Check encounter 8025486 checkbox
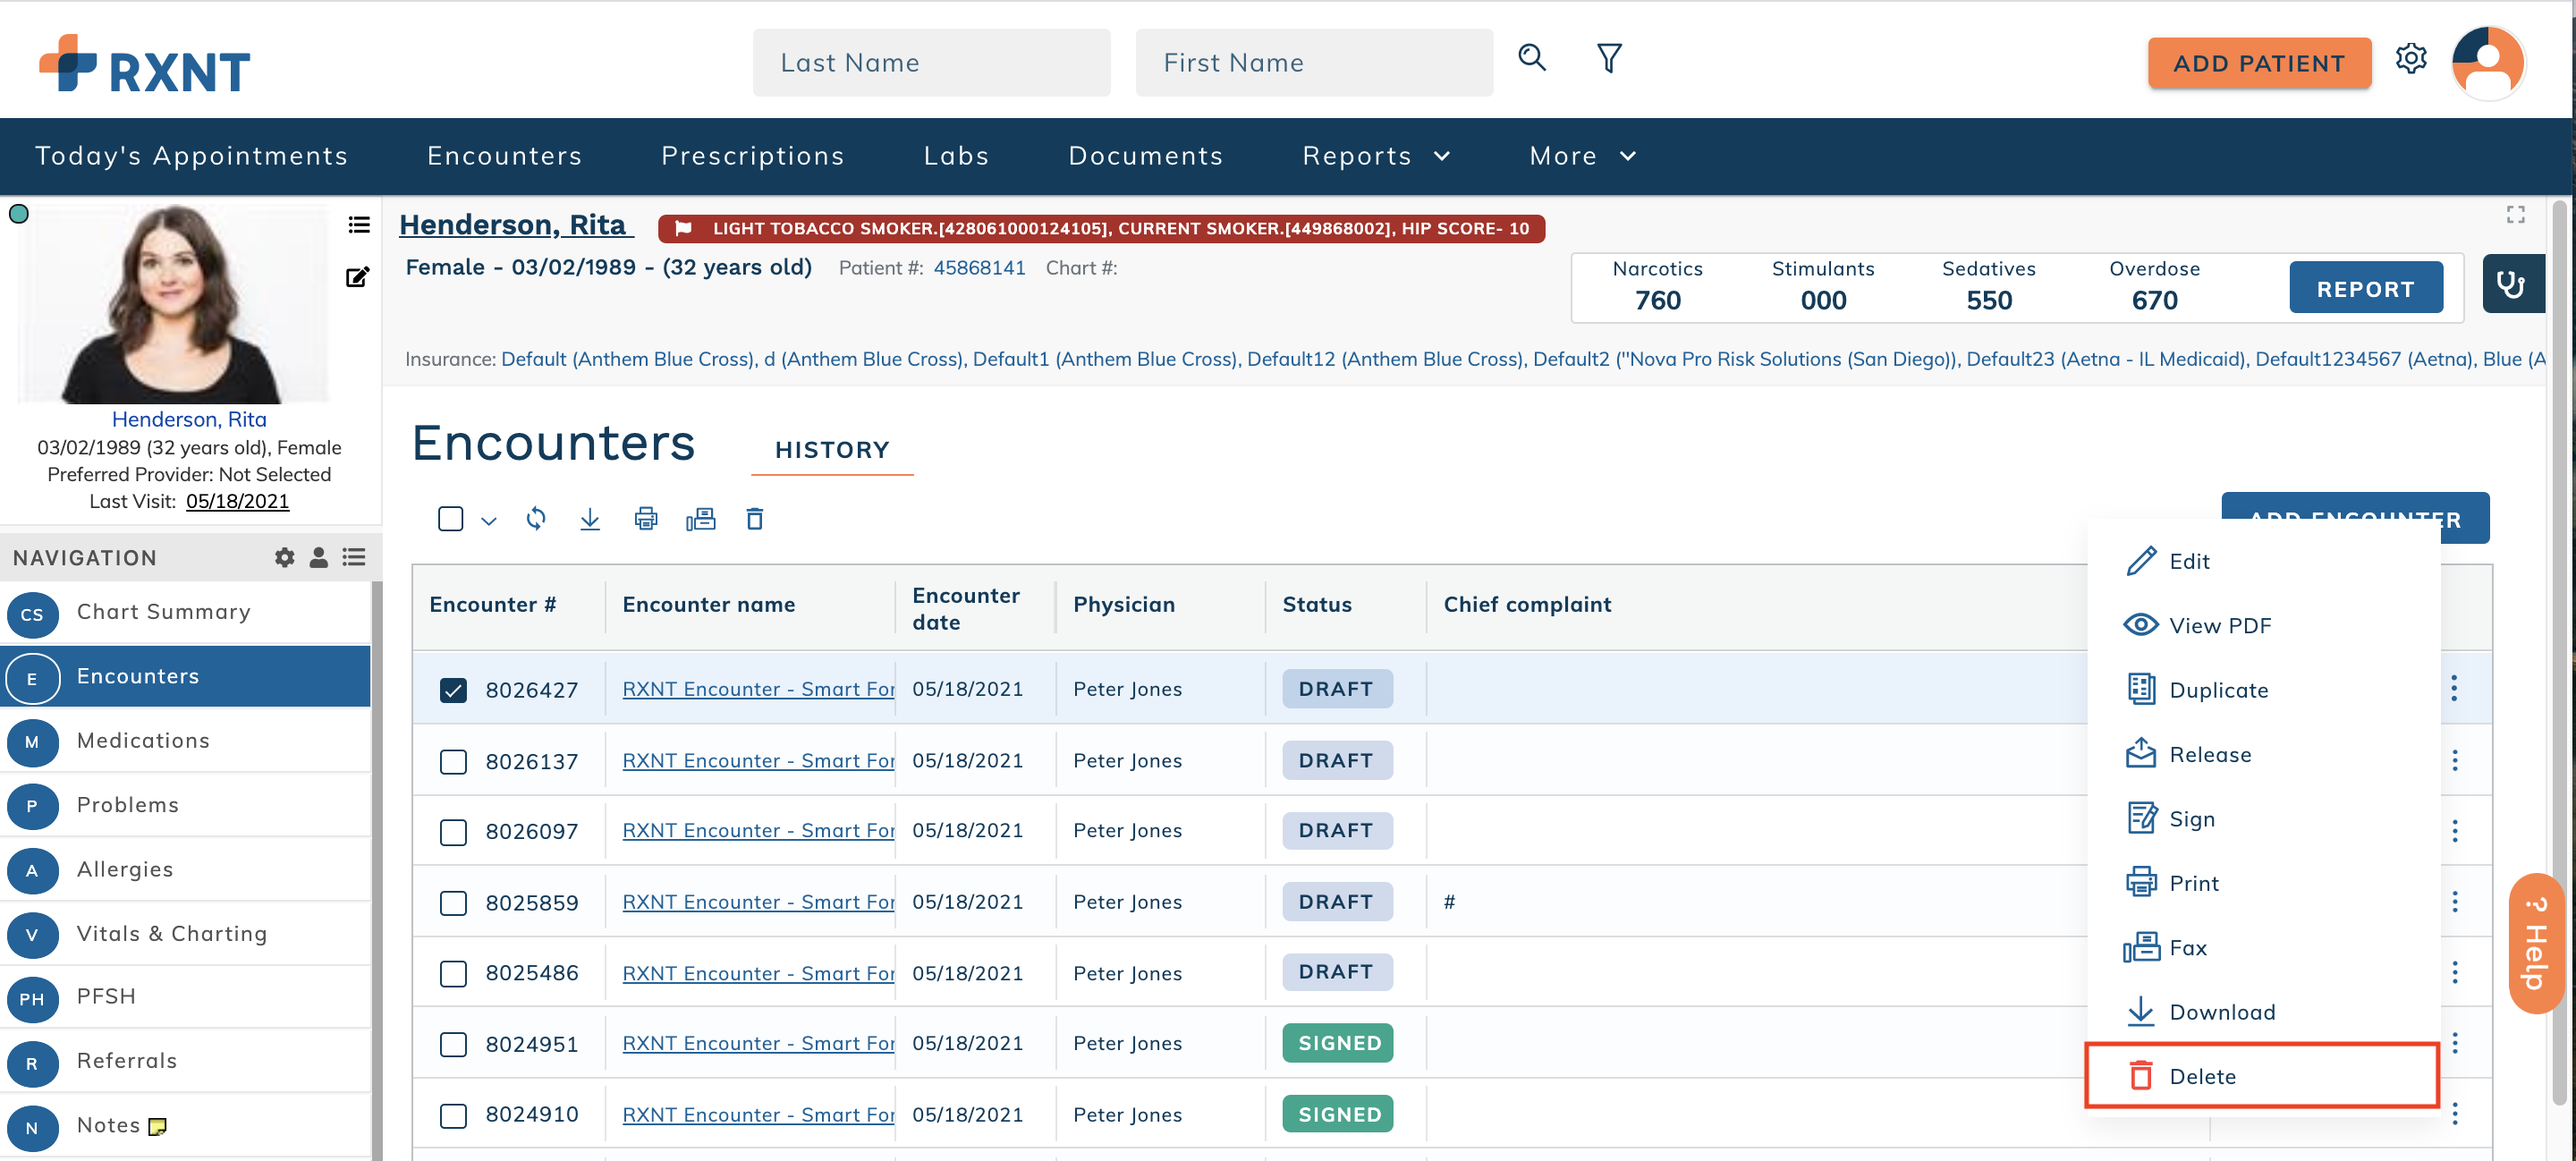Viewport: 2576px width, 1161px height. point(453,973)
